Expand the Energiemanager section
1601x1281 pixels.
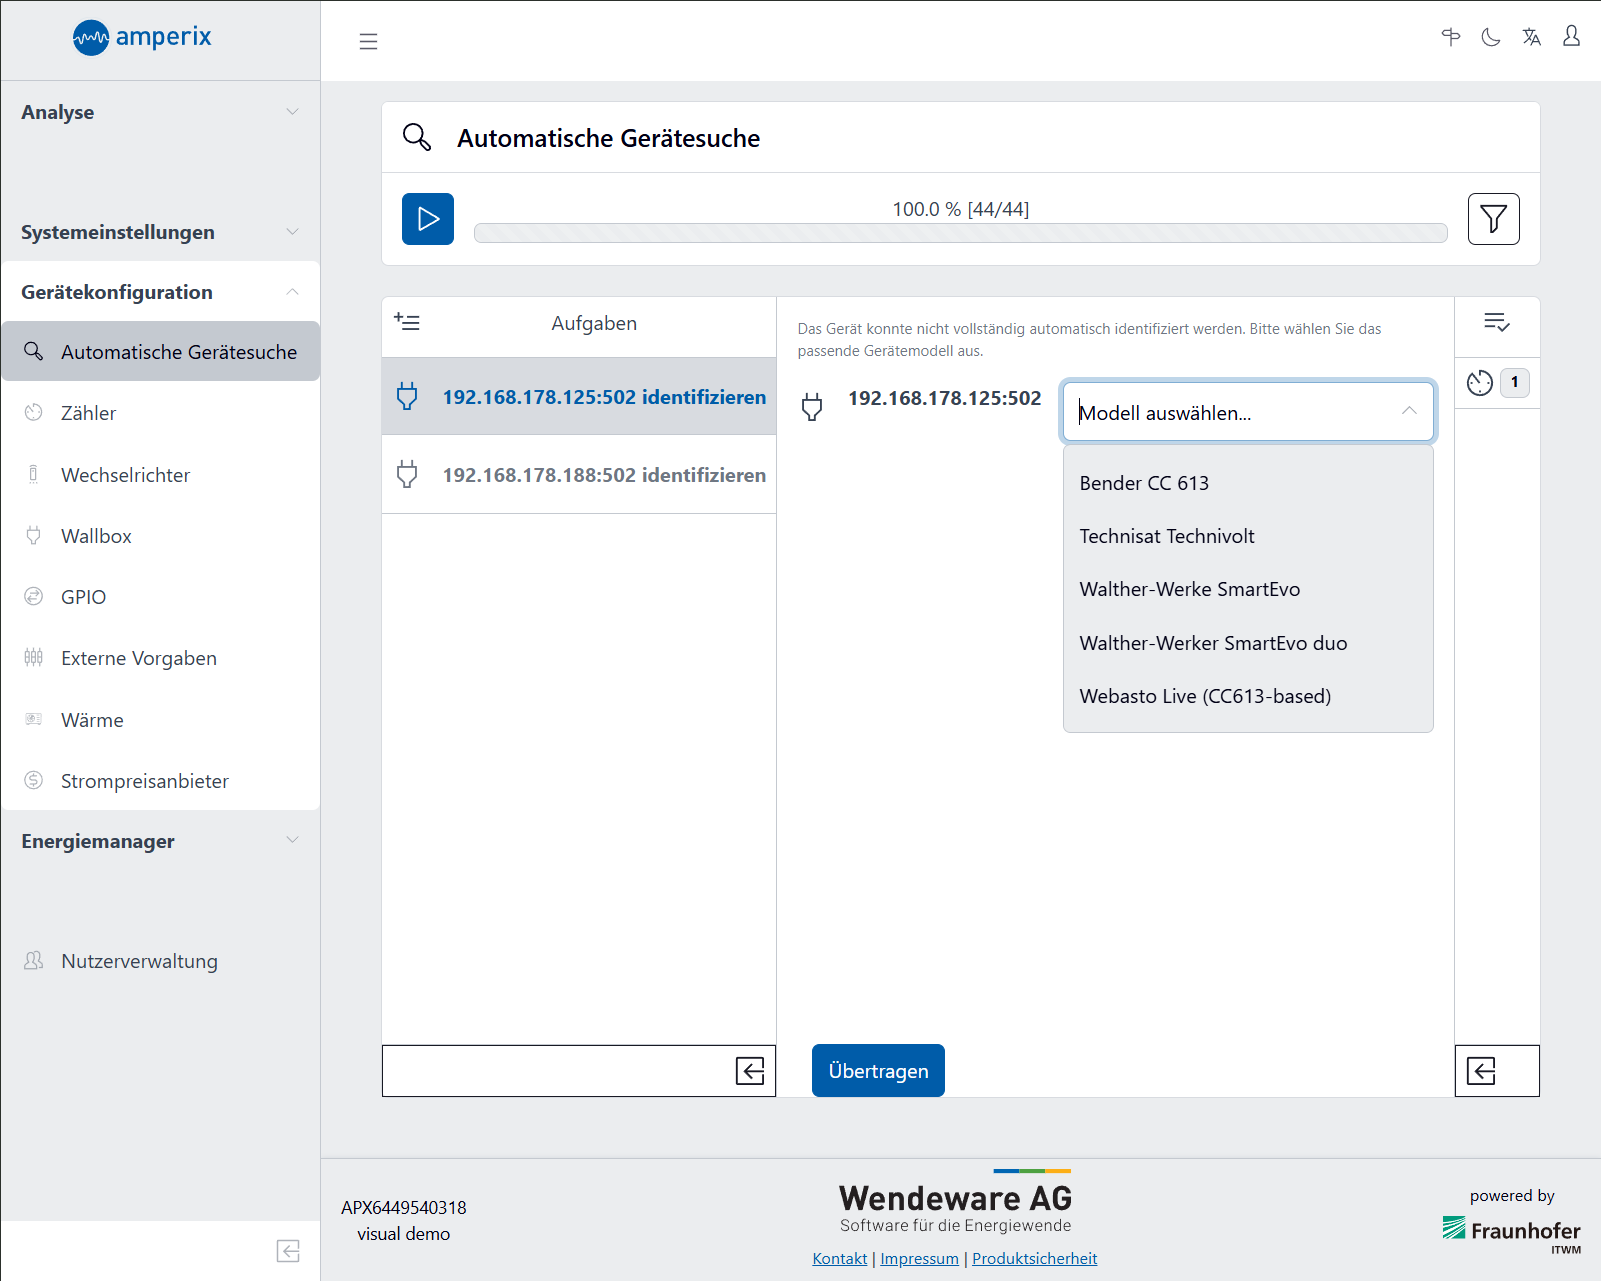(x=160, y=841)
